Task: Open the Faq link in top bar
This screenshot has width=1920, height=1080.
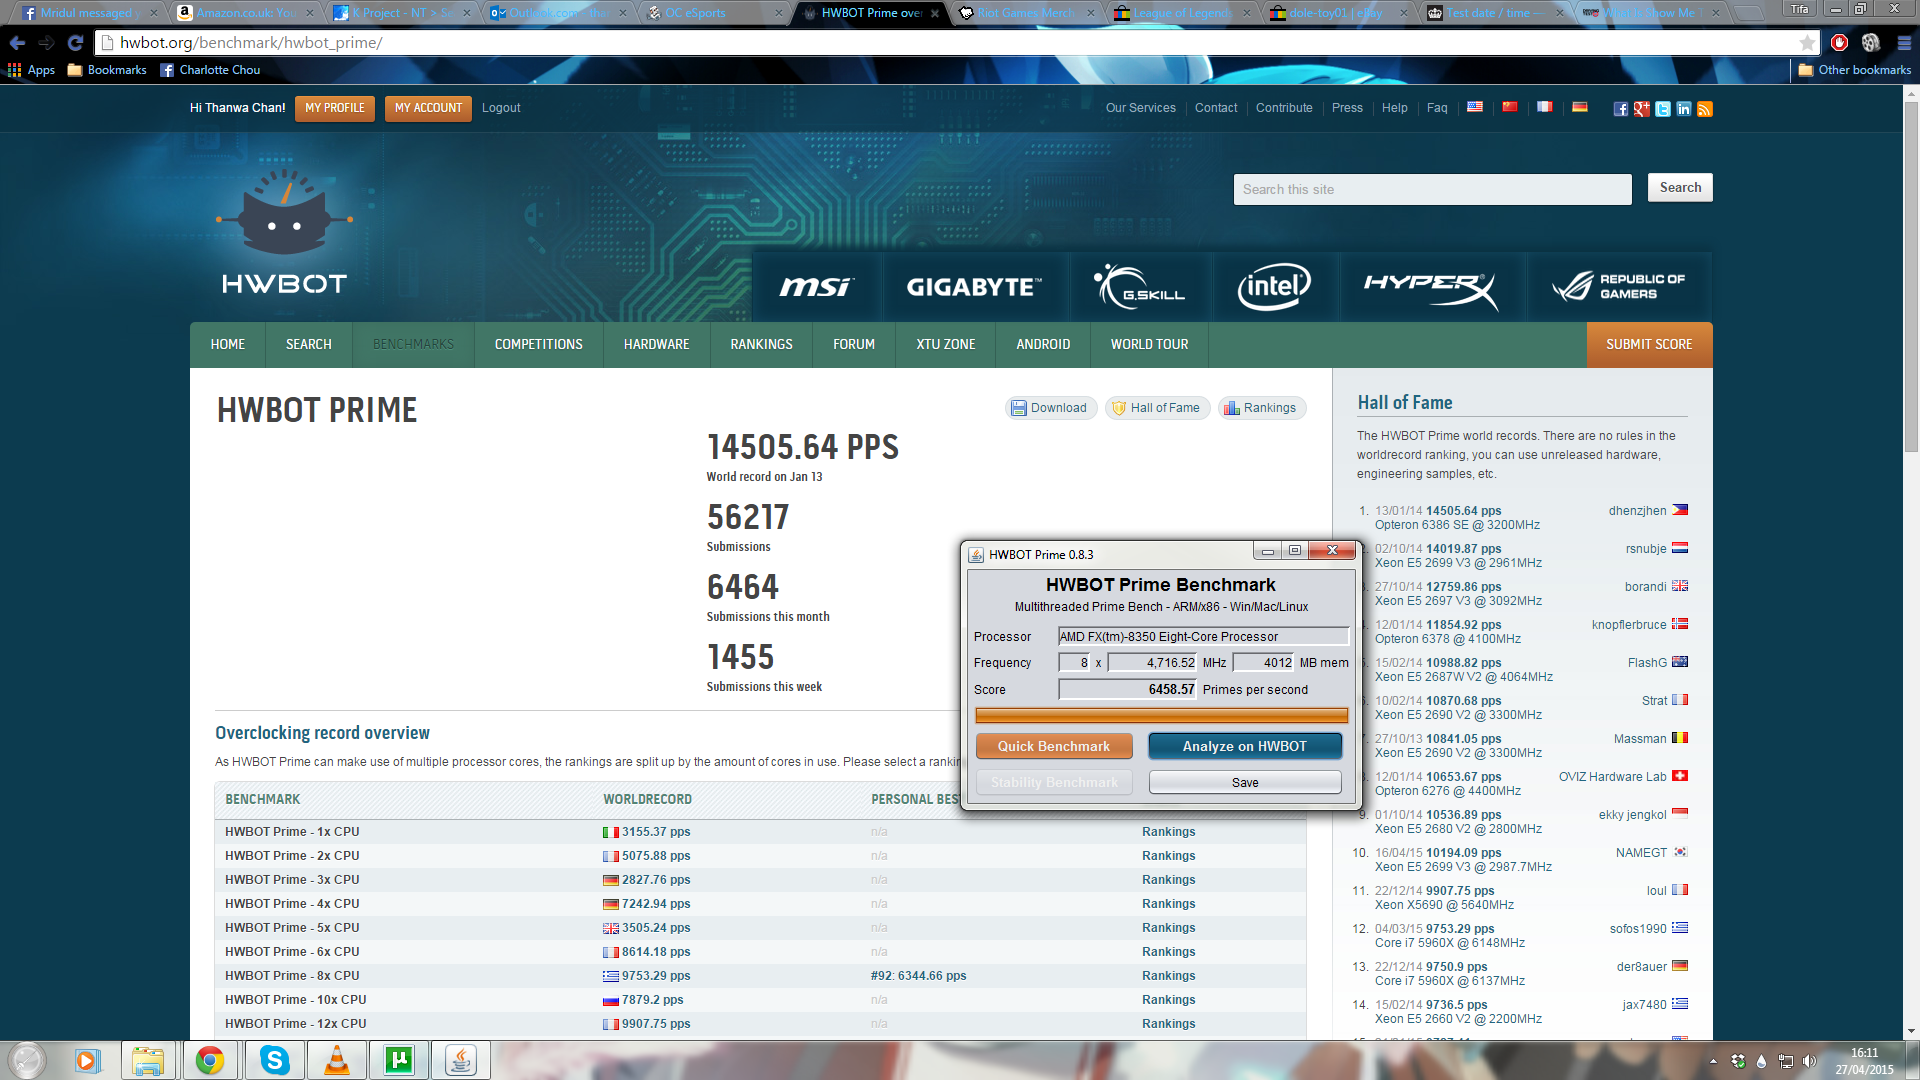Action: [1436, 108]
